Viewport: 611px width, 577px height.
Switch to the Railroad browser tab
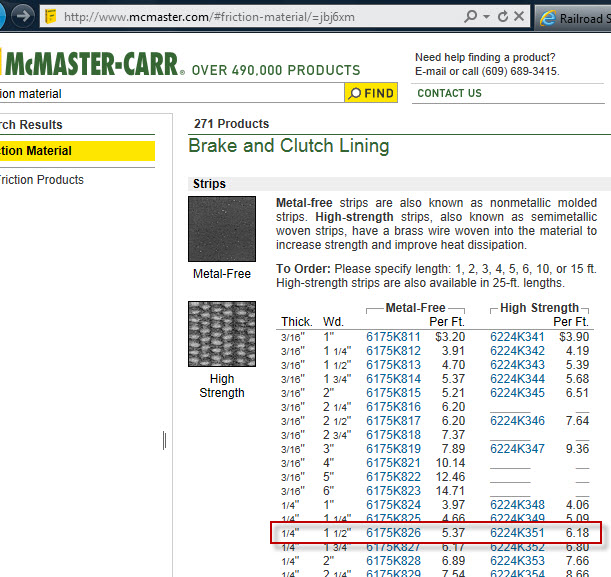click(573, 18)
